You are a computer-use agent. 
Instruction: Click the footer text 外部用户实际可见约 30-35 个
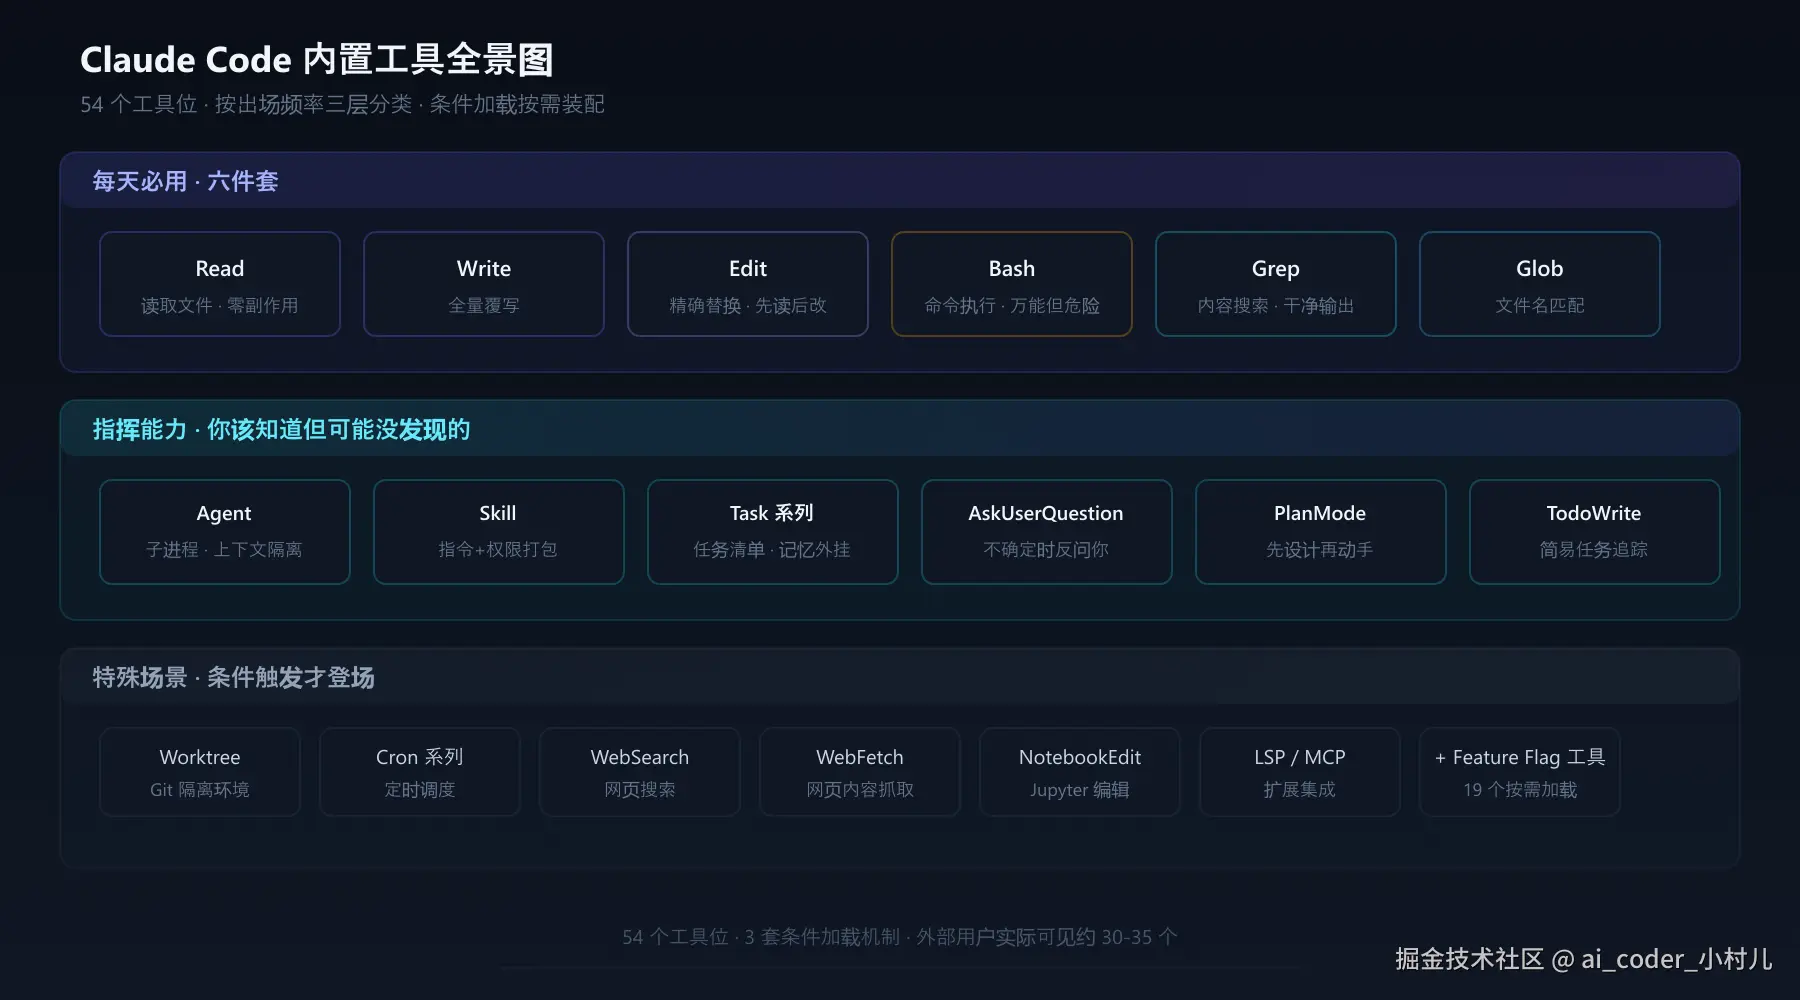click(1047, 937)
